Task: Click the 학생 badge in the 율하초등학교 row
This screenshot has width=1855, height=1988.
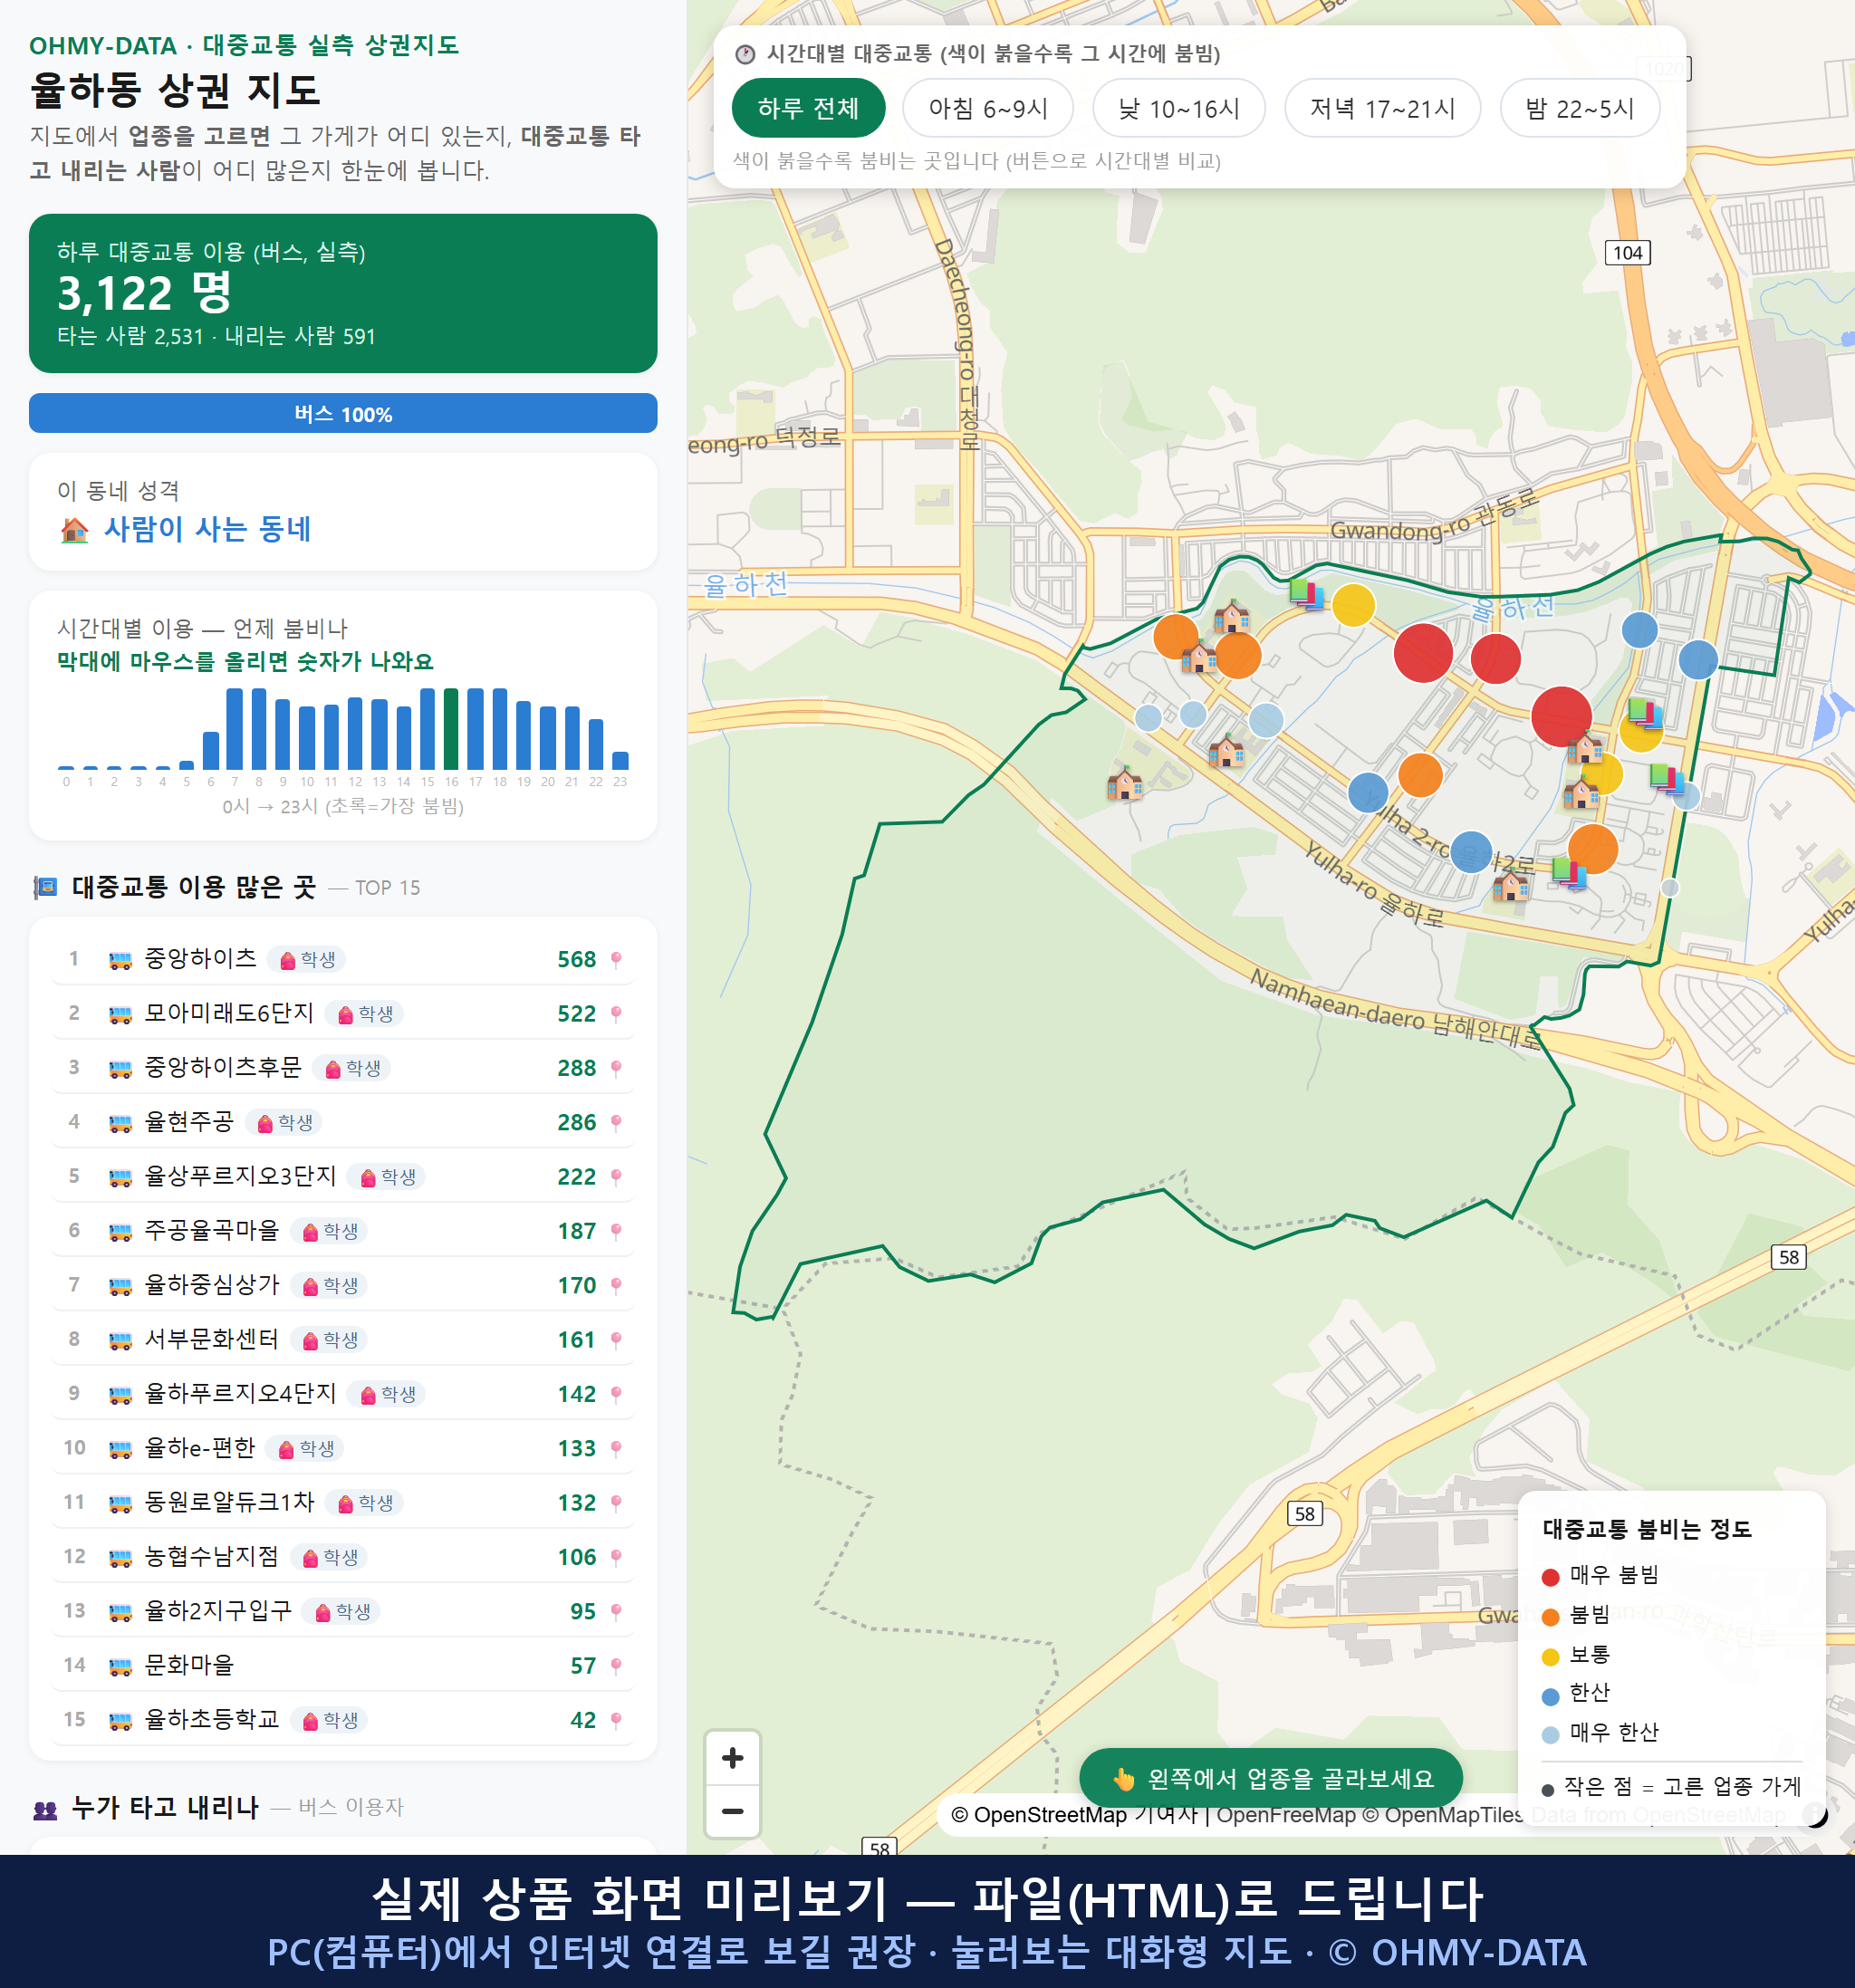Action: [329, 1720]
